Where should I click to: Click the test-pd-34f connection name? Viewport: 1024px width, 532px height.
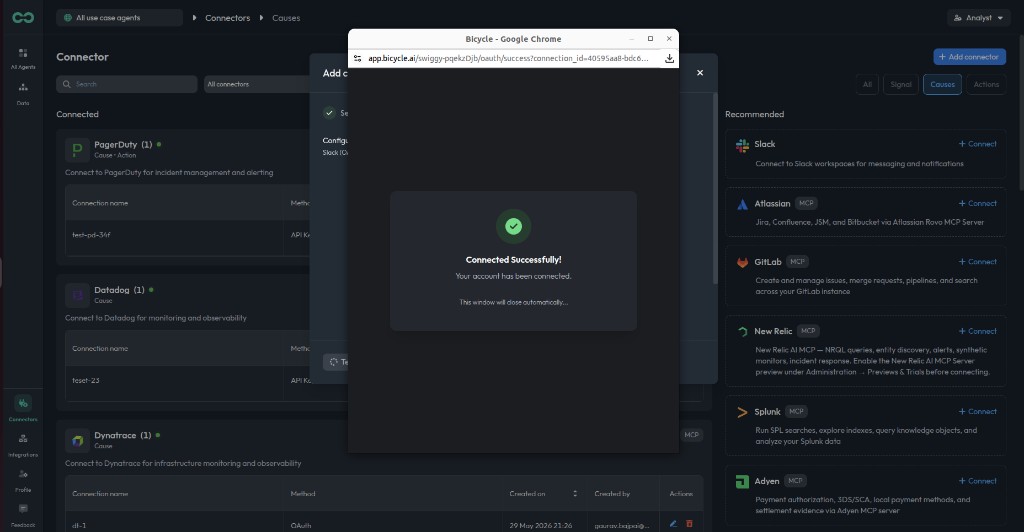coord(91,234)
